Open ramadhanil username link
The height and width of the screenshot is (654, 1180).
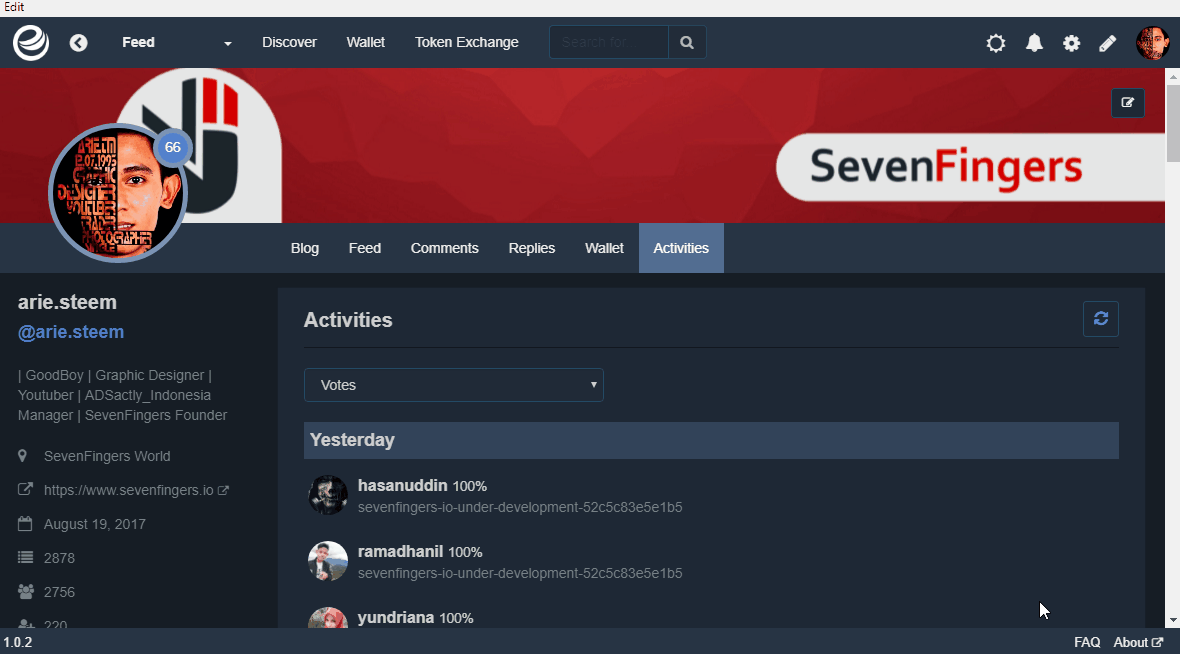tap(400, 552)
